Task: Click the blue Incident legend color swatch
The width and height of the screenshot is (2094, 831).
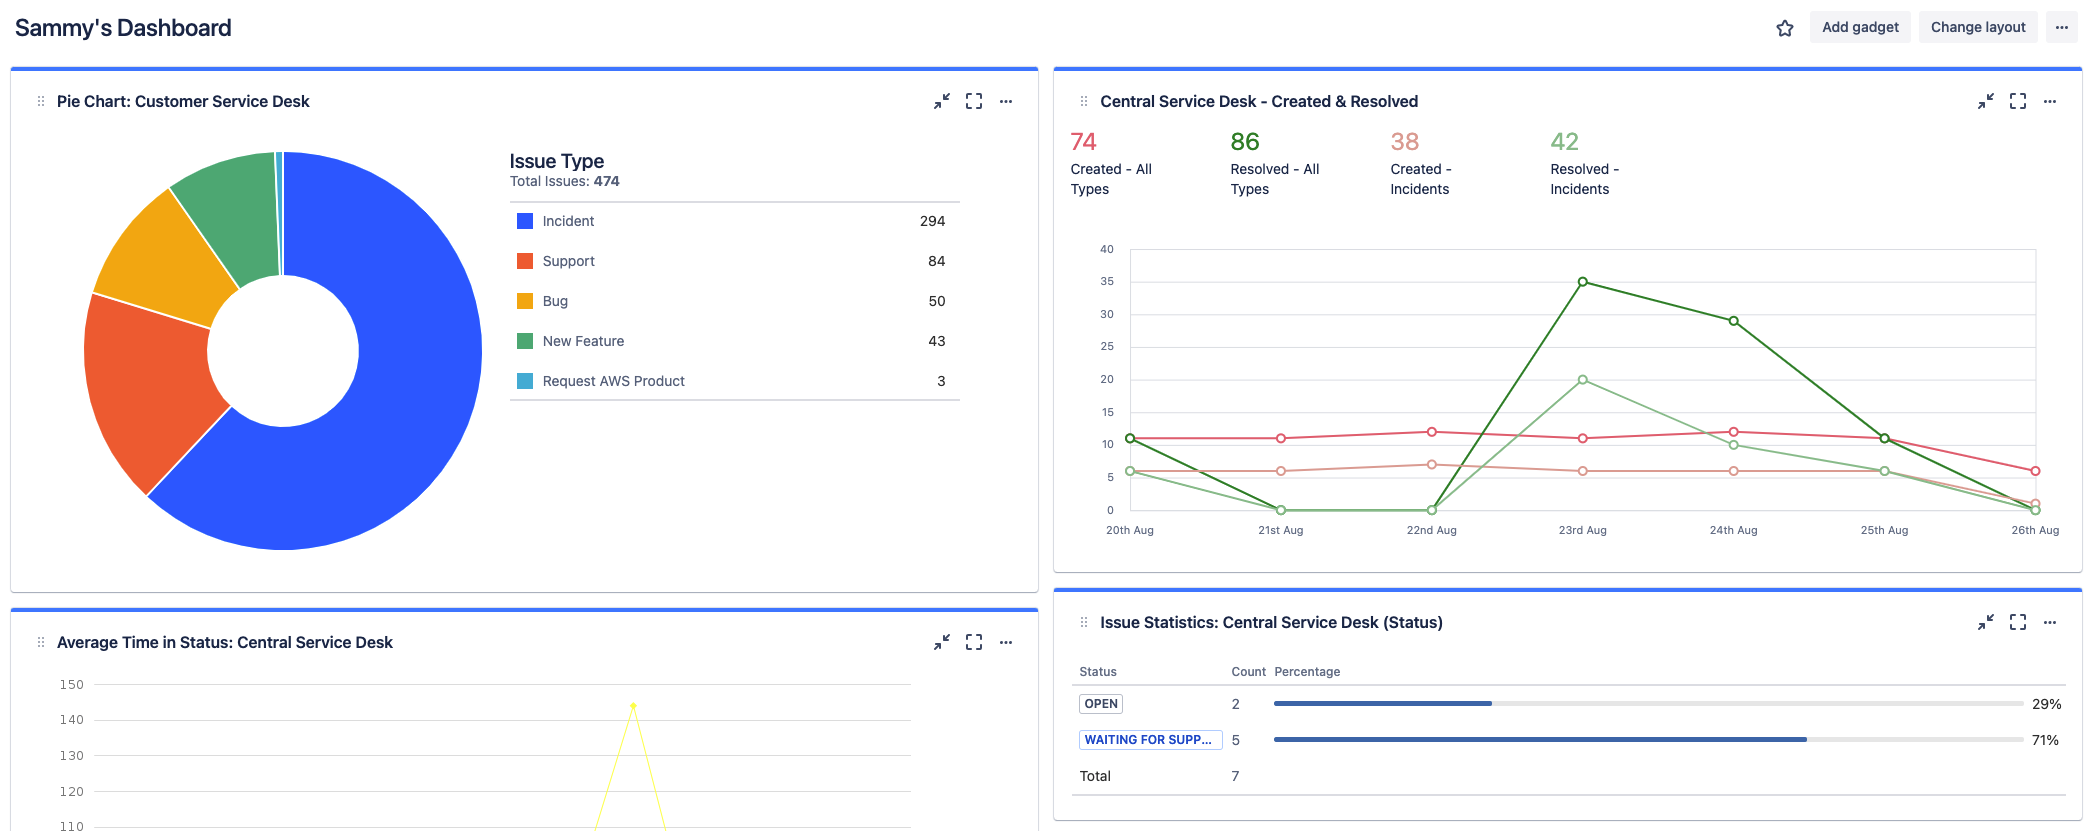Action: coord(524,221)
